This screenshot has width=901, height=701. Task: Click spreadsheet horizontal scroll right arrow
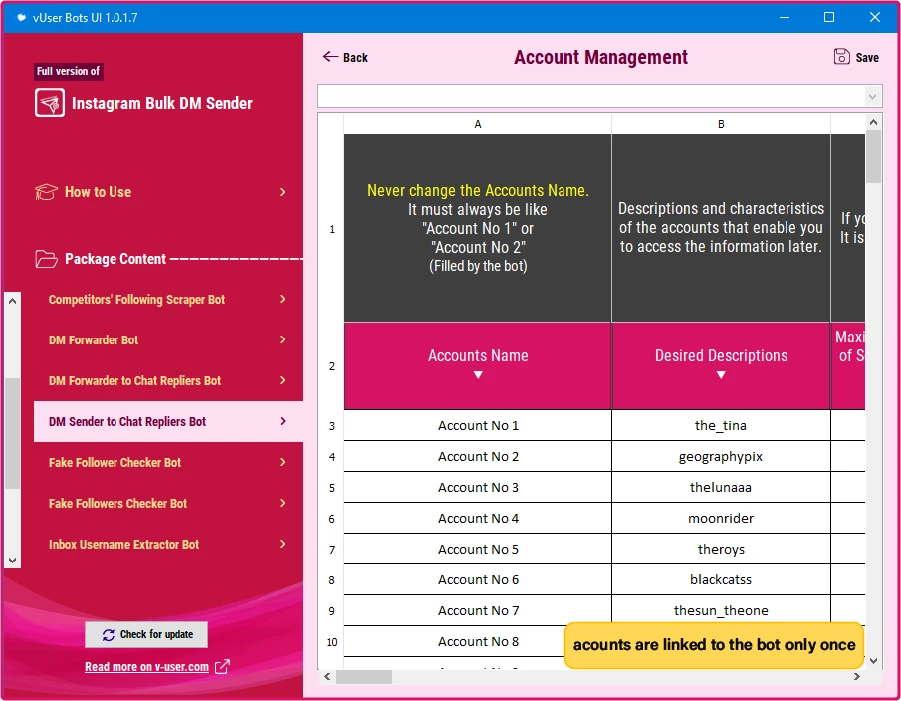[856, 676]
